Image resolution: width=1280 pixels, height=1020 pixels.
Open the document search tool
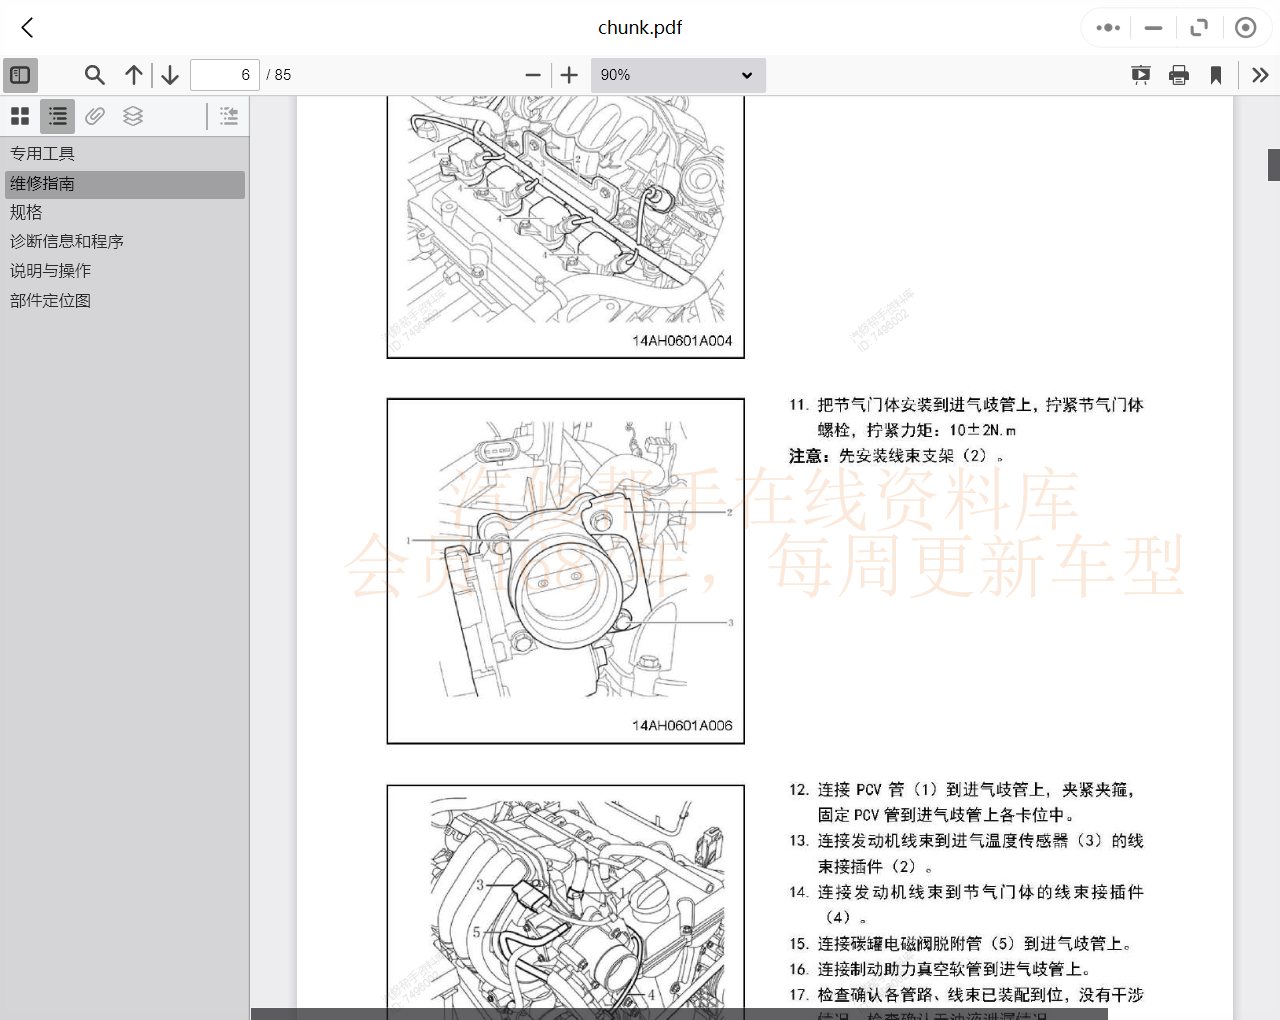pyautogui.click(x=94, y=74)
